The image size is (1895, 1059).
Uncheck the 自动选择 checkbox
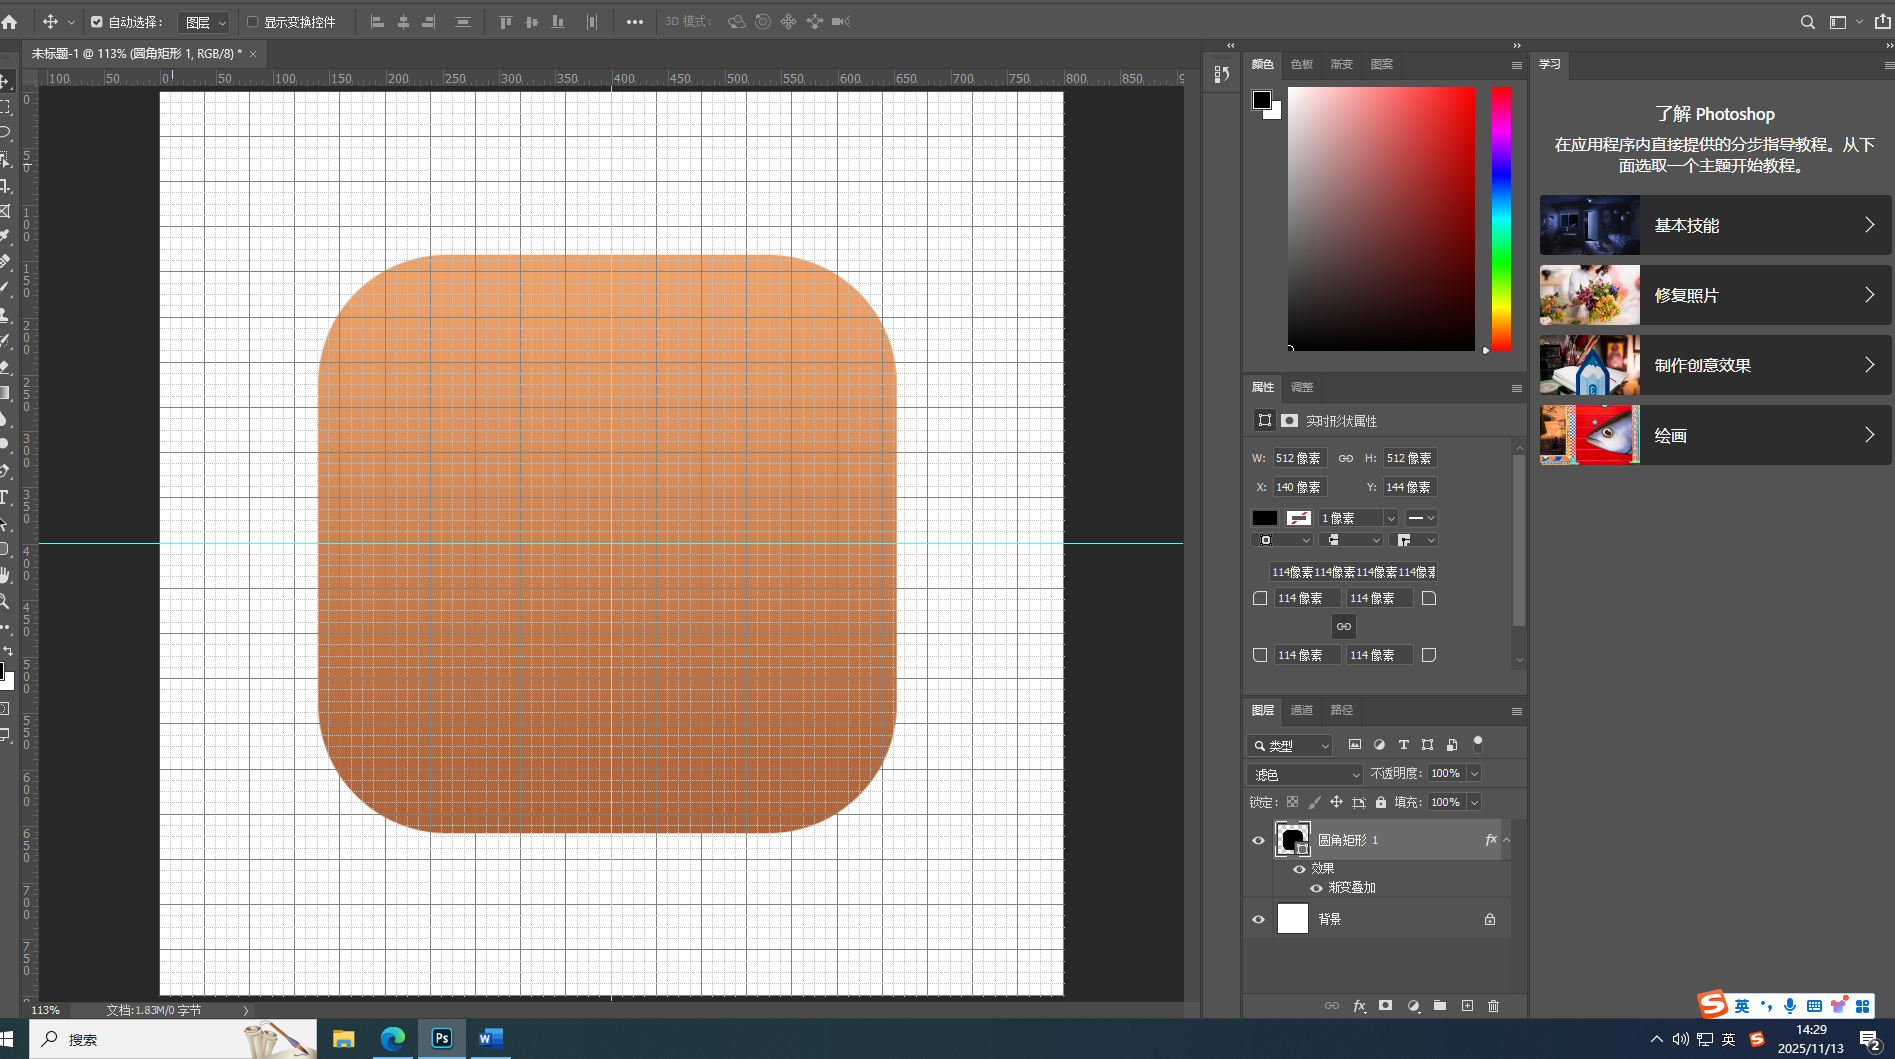97,22
